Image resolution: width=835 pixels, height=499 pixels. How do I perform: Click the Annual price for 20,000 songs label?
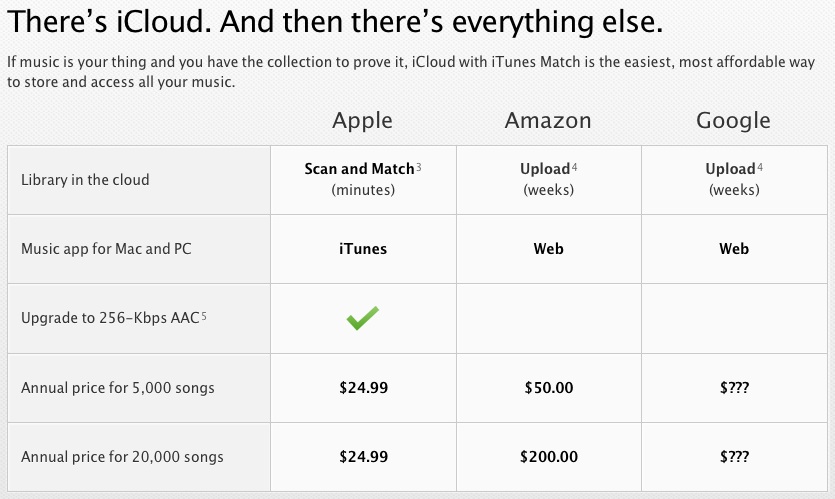tap(122, 457)
